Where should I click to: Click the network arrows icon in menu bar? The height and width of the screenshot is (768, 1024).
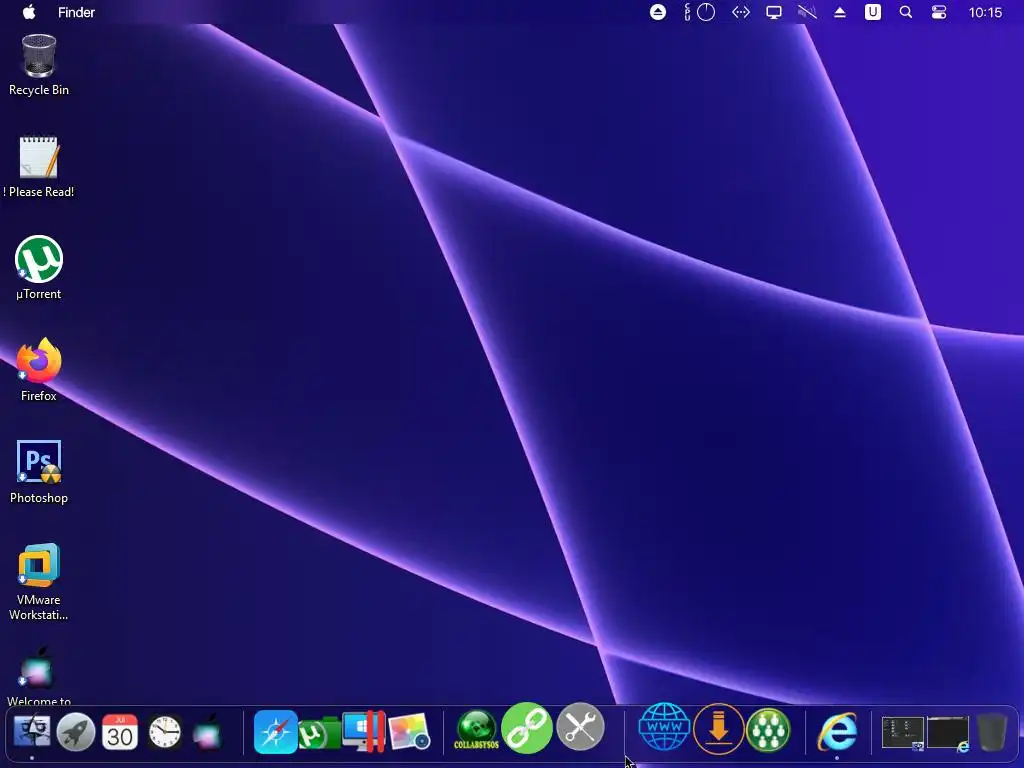click(741, 12)
